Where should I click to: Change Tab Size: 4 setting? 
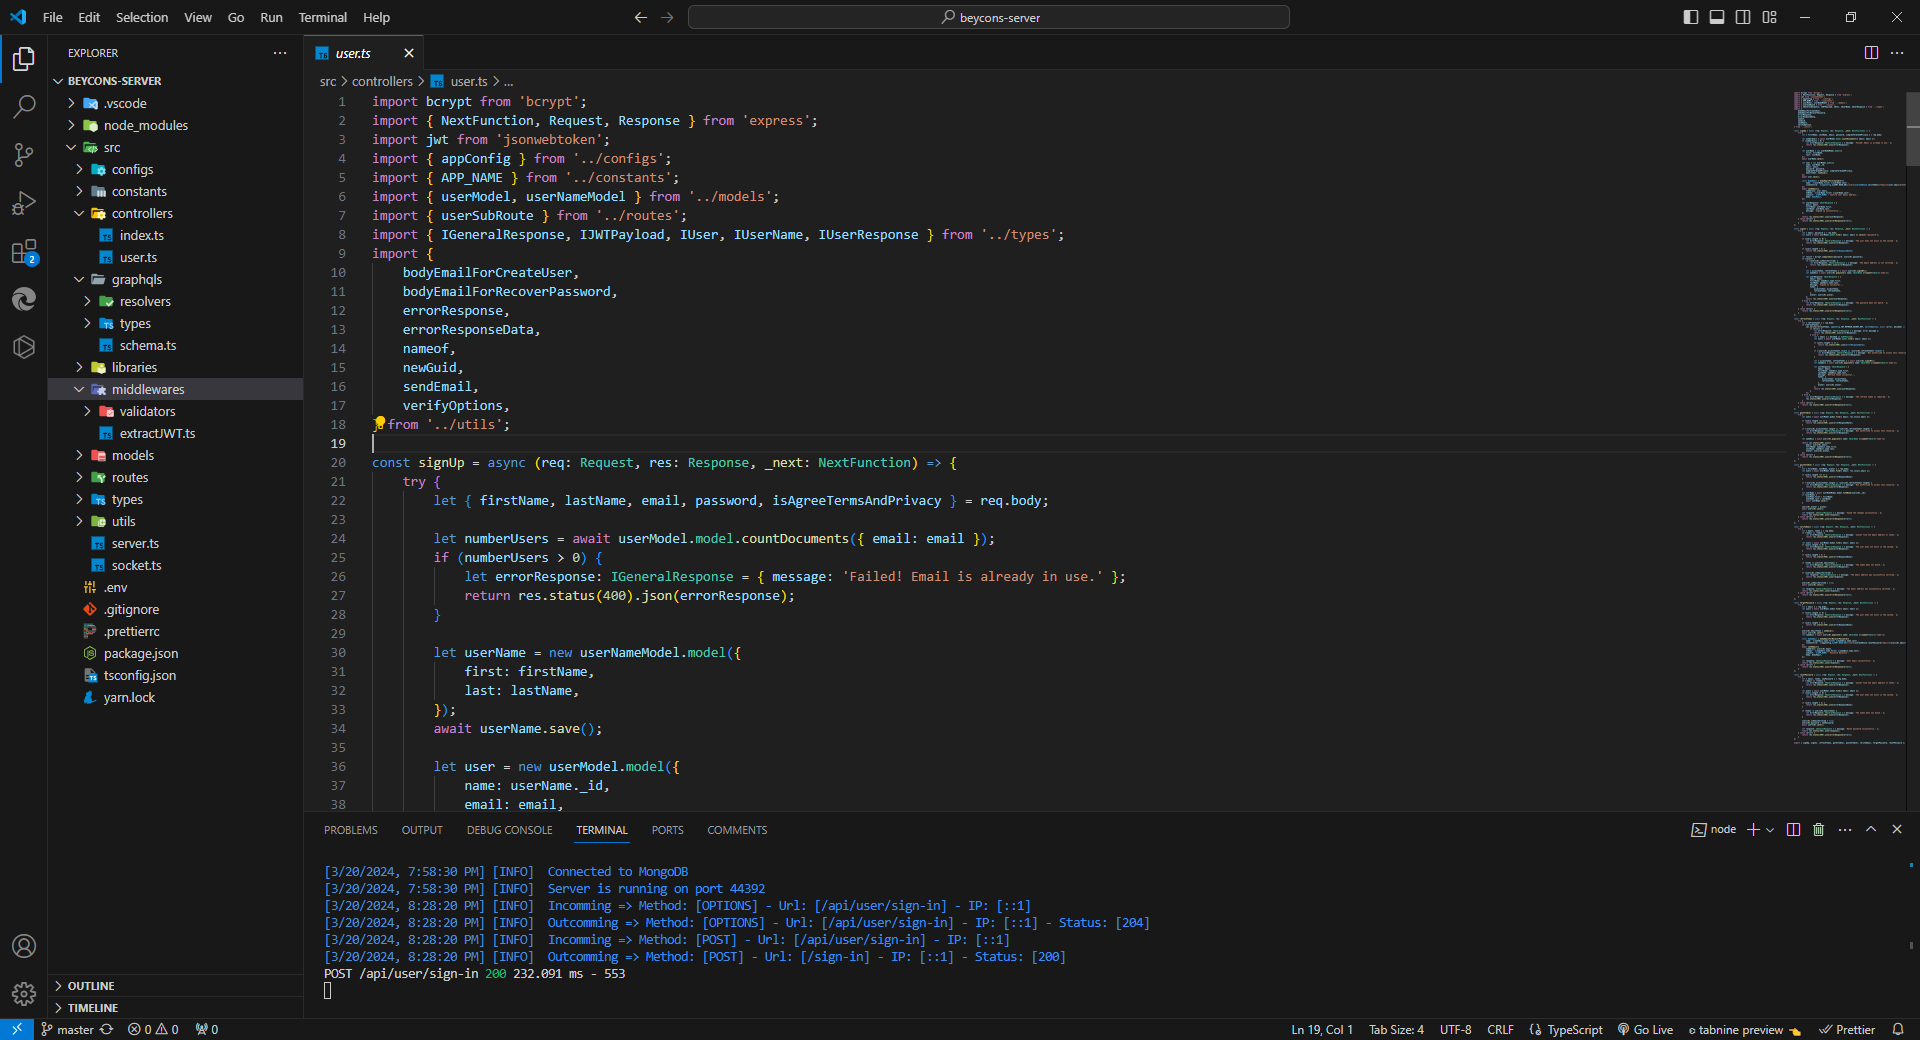[1396, 1029]
